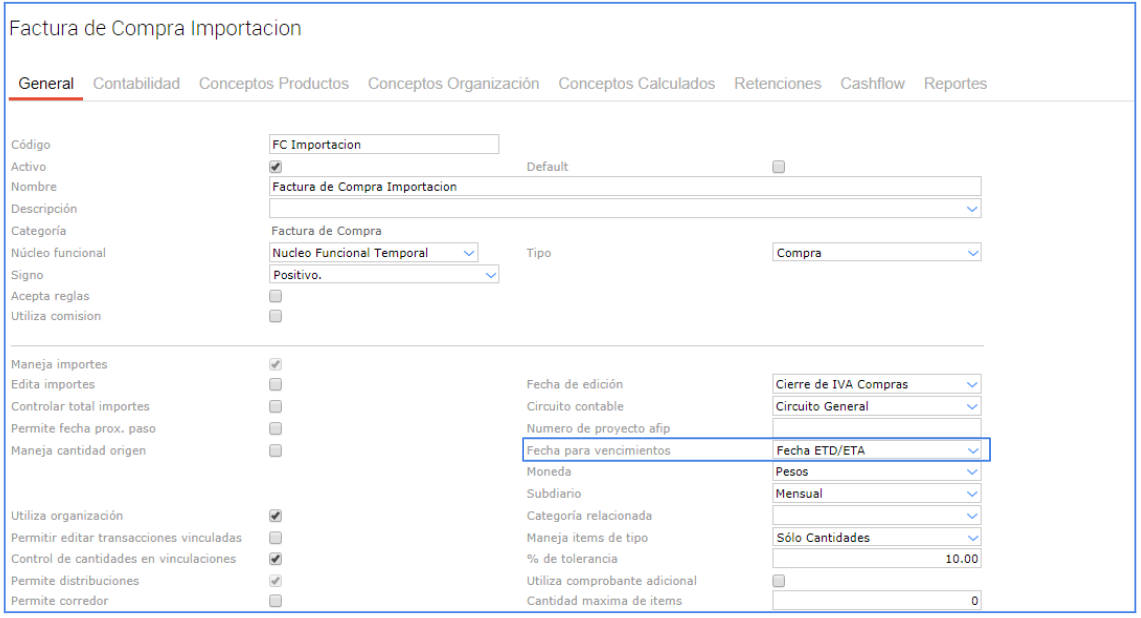Switch to the Contabilidad tab

(x=136, y=84)
